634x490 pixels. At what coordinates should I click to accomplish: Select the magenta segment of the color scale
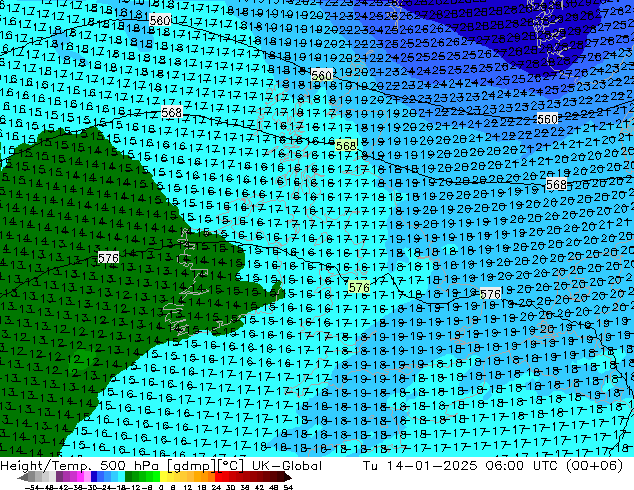point(80,478)
